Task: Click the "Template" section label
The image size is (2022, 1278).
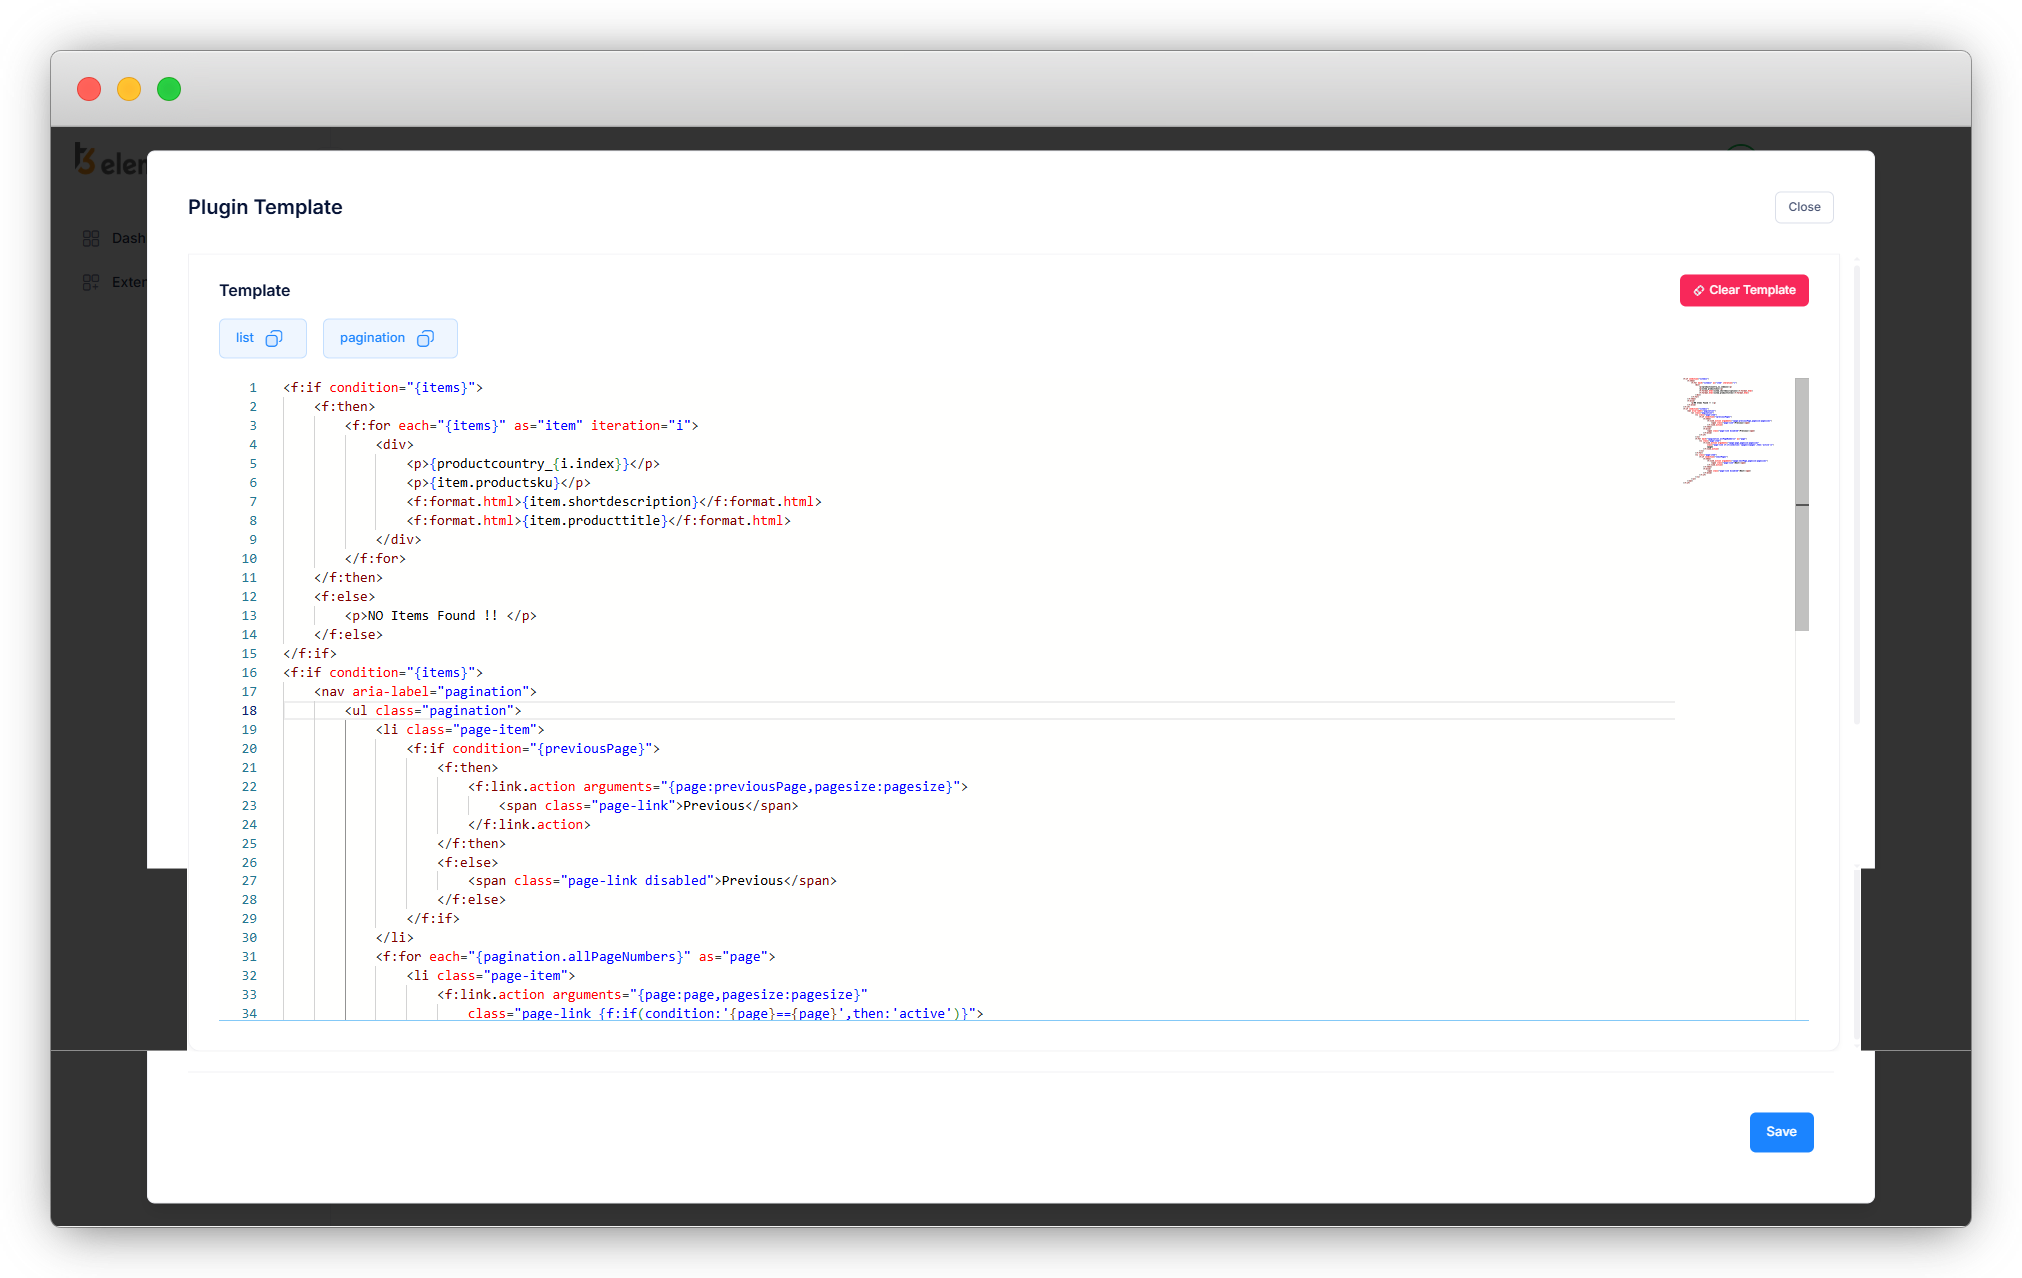Action: [254, 290]
